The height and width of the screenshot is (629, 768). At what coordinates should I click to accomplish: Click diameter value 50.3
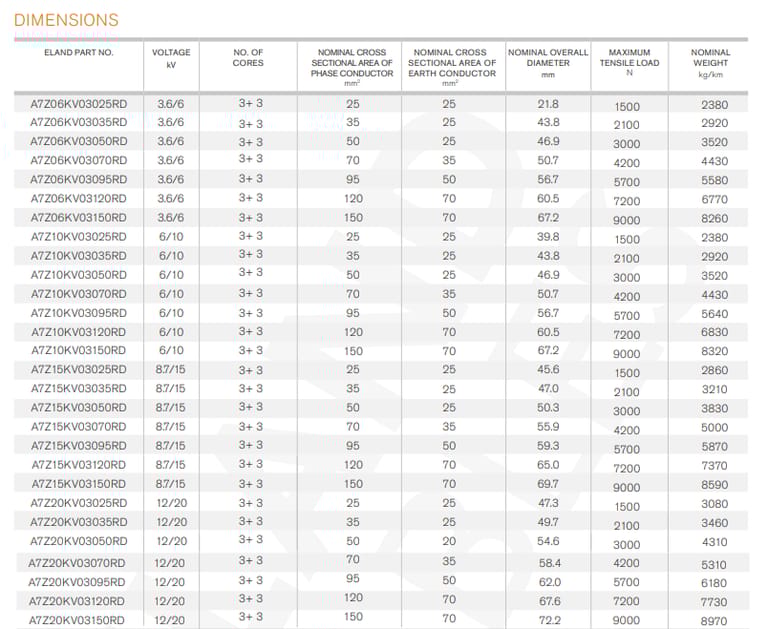[548, 408]
